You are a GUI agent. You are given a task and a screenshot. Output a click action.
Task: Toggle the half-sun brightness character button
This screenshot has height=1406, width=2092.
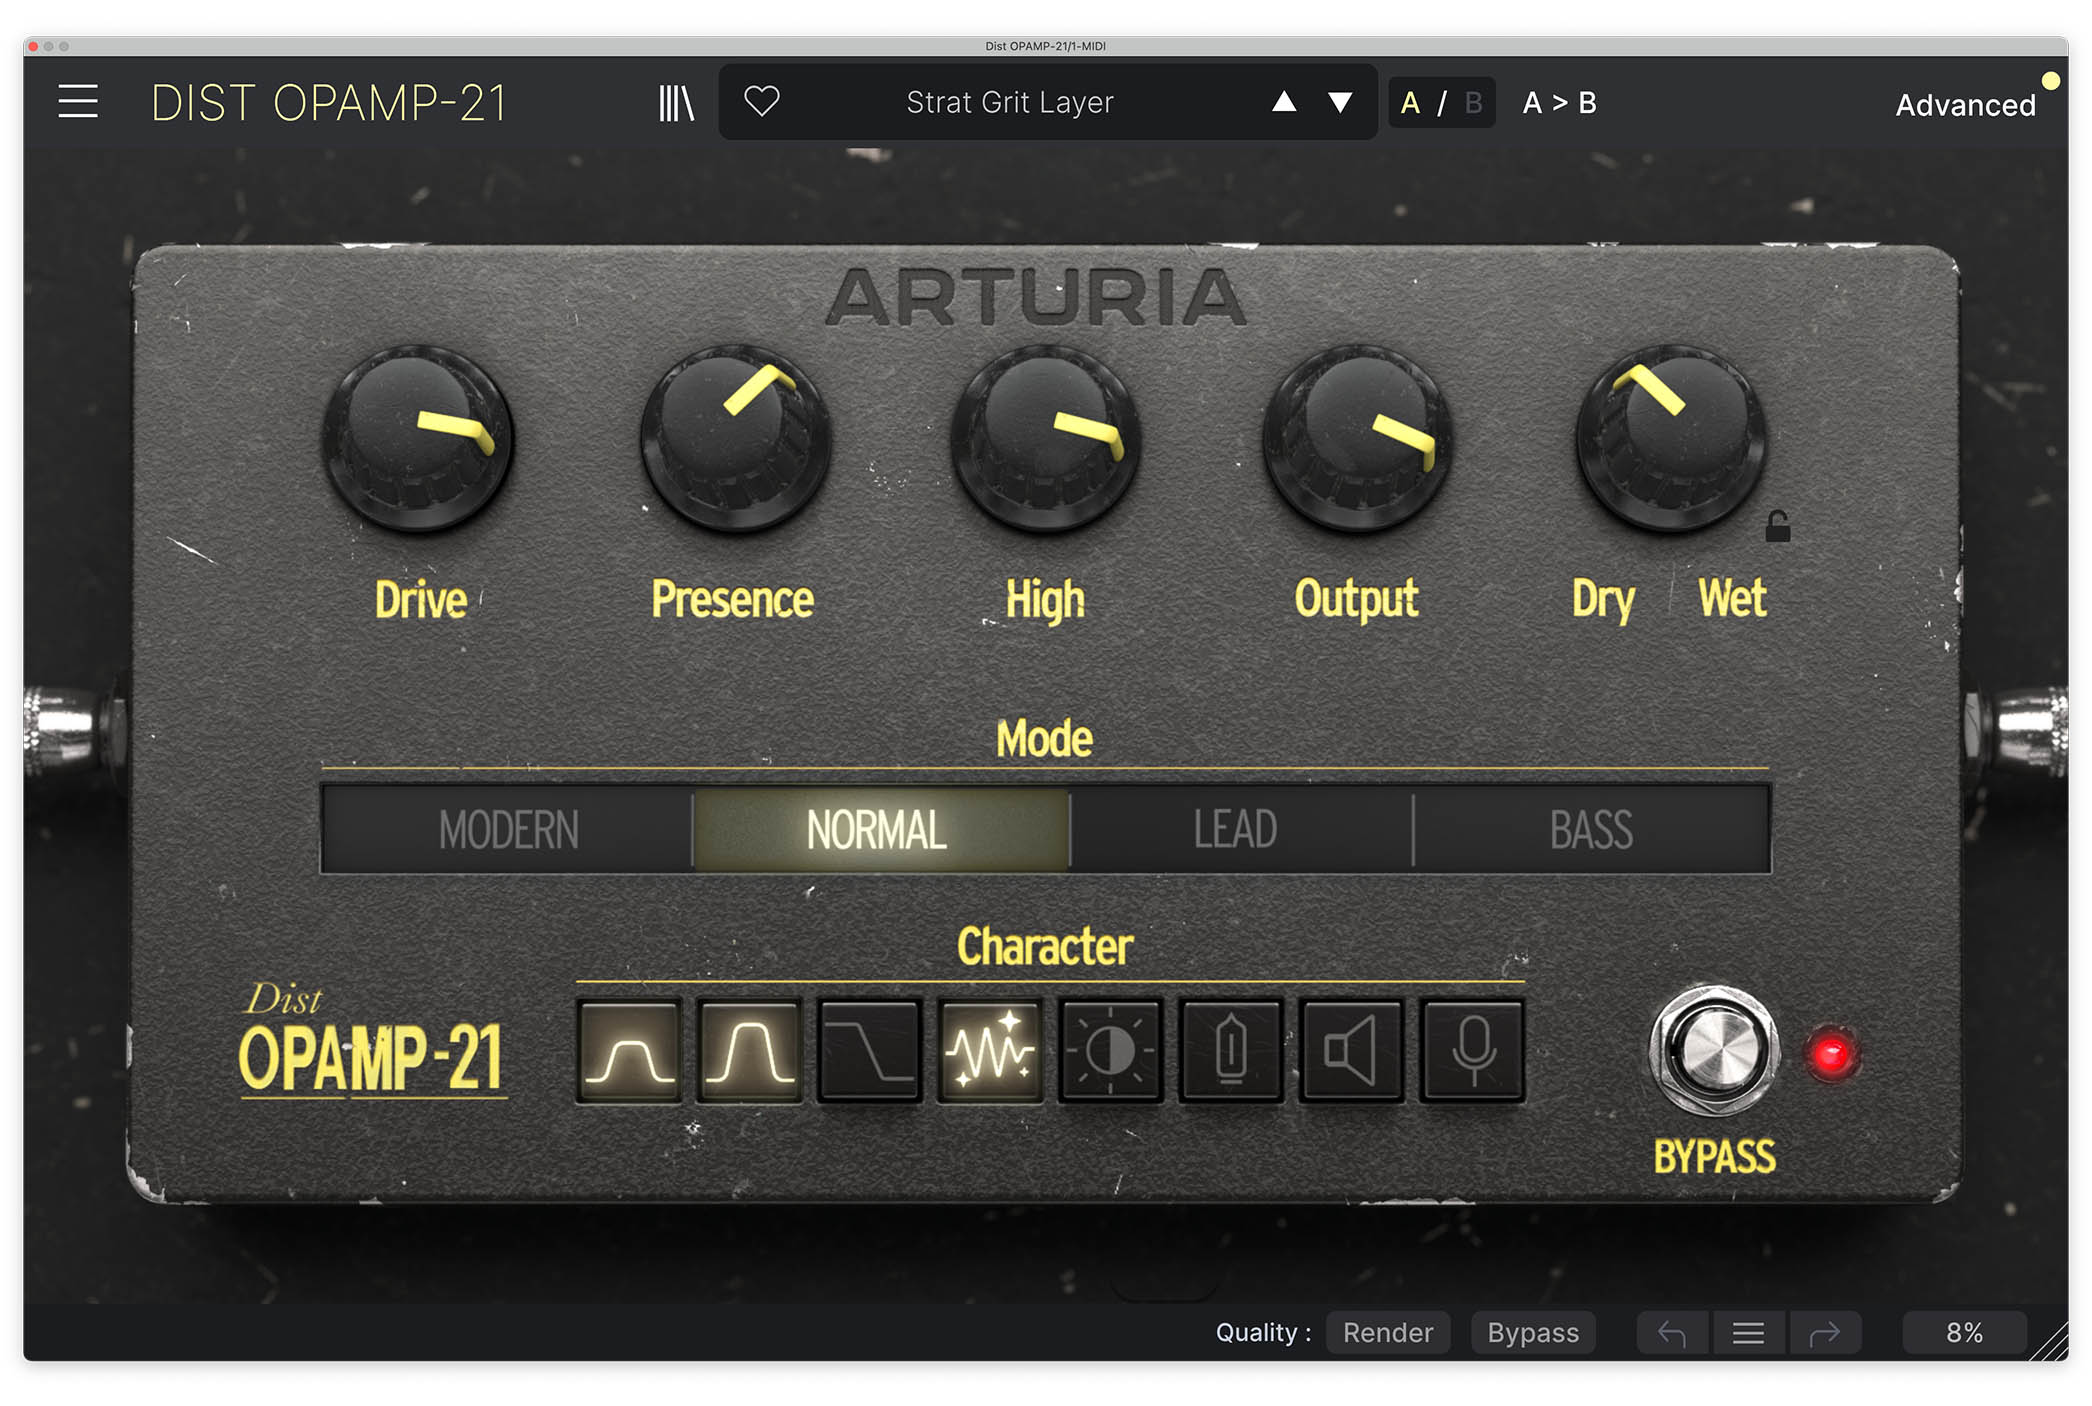tap(1110, 1051)
